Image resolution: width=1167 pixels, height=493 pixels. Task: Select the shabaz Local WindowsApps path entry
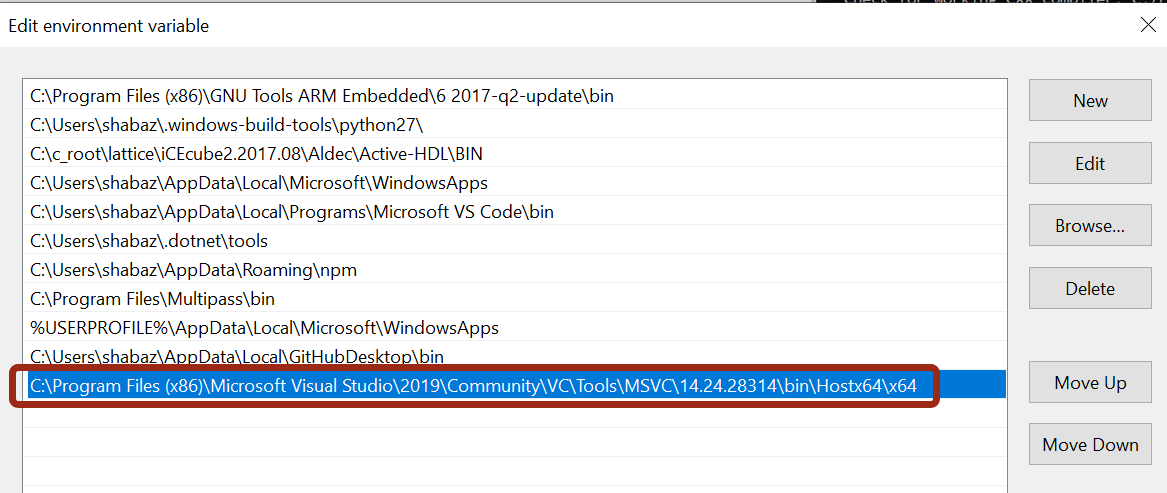[x=514, y=183]
